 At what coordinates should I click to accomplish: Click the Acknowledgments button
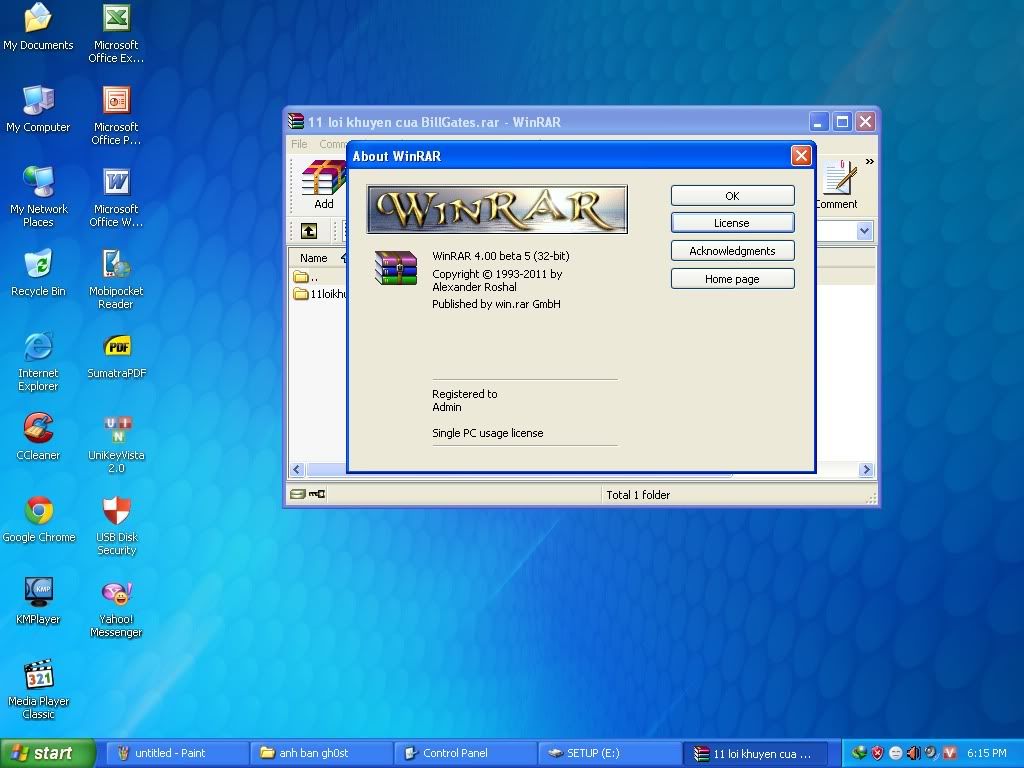(732, 251)
